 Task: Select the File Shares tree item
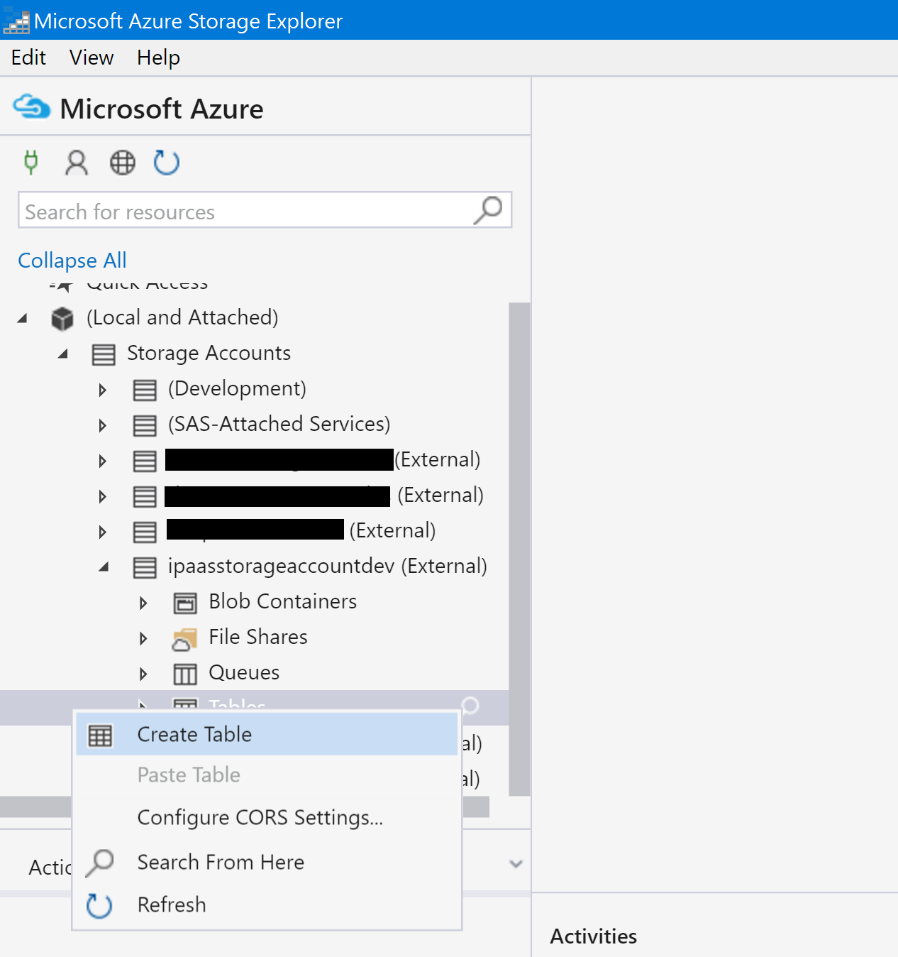pos(258,637)
